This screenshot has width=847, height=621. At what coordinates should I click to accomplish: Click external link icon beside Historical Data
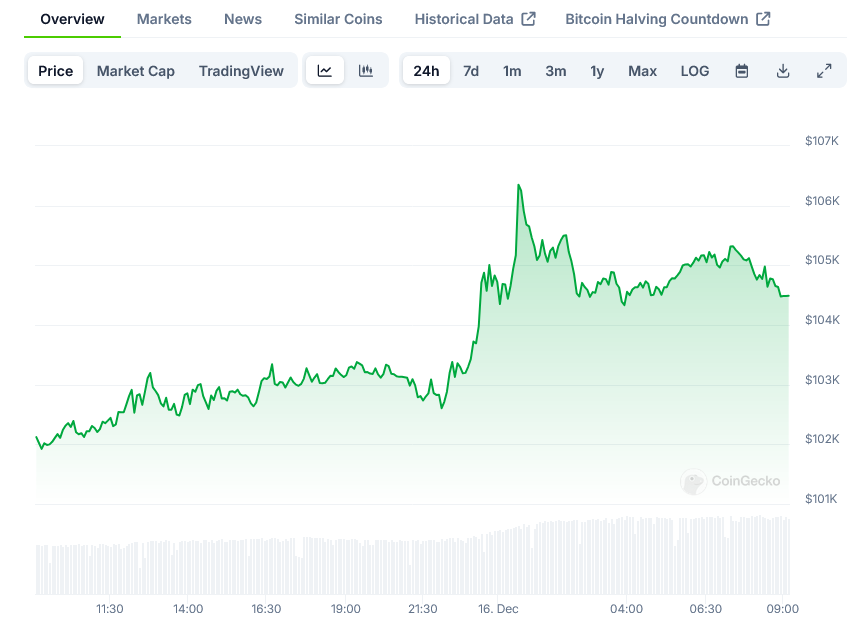(x=529, y=19)
